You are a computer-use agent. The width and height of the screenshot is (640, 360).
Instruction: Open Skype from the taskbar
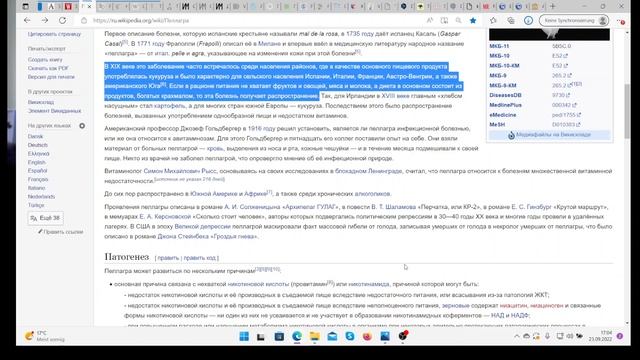(350, 336)
